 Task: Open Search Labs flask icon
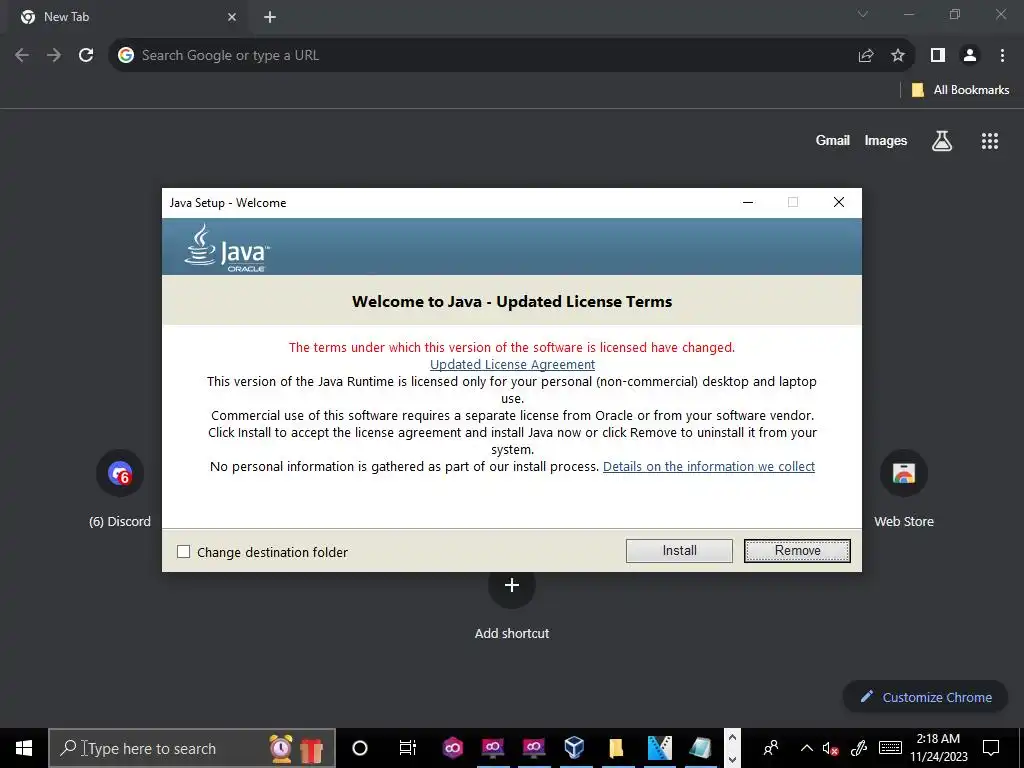[942, 140]
